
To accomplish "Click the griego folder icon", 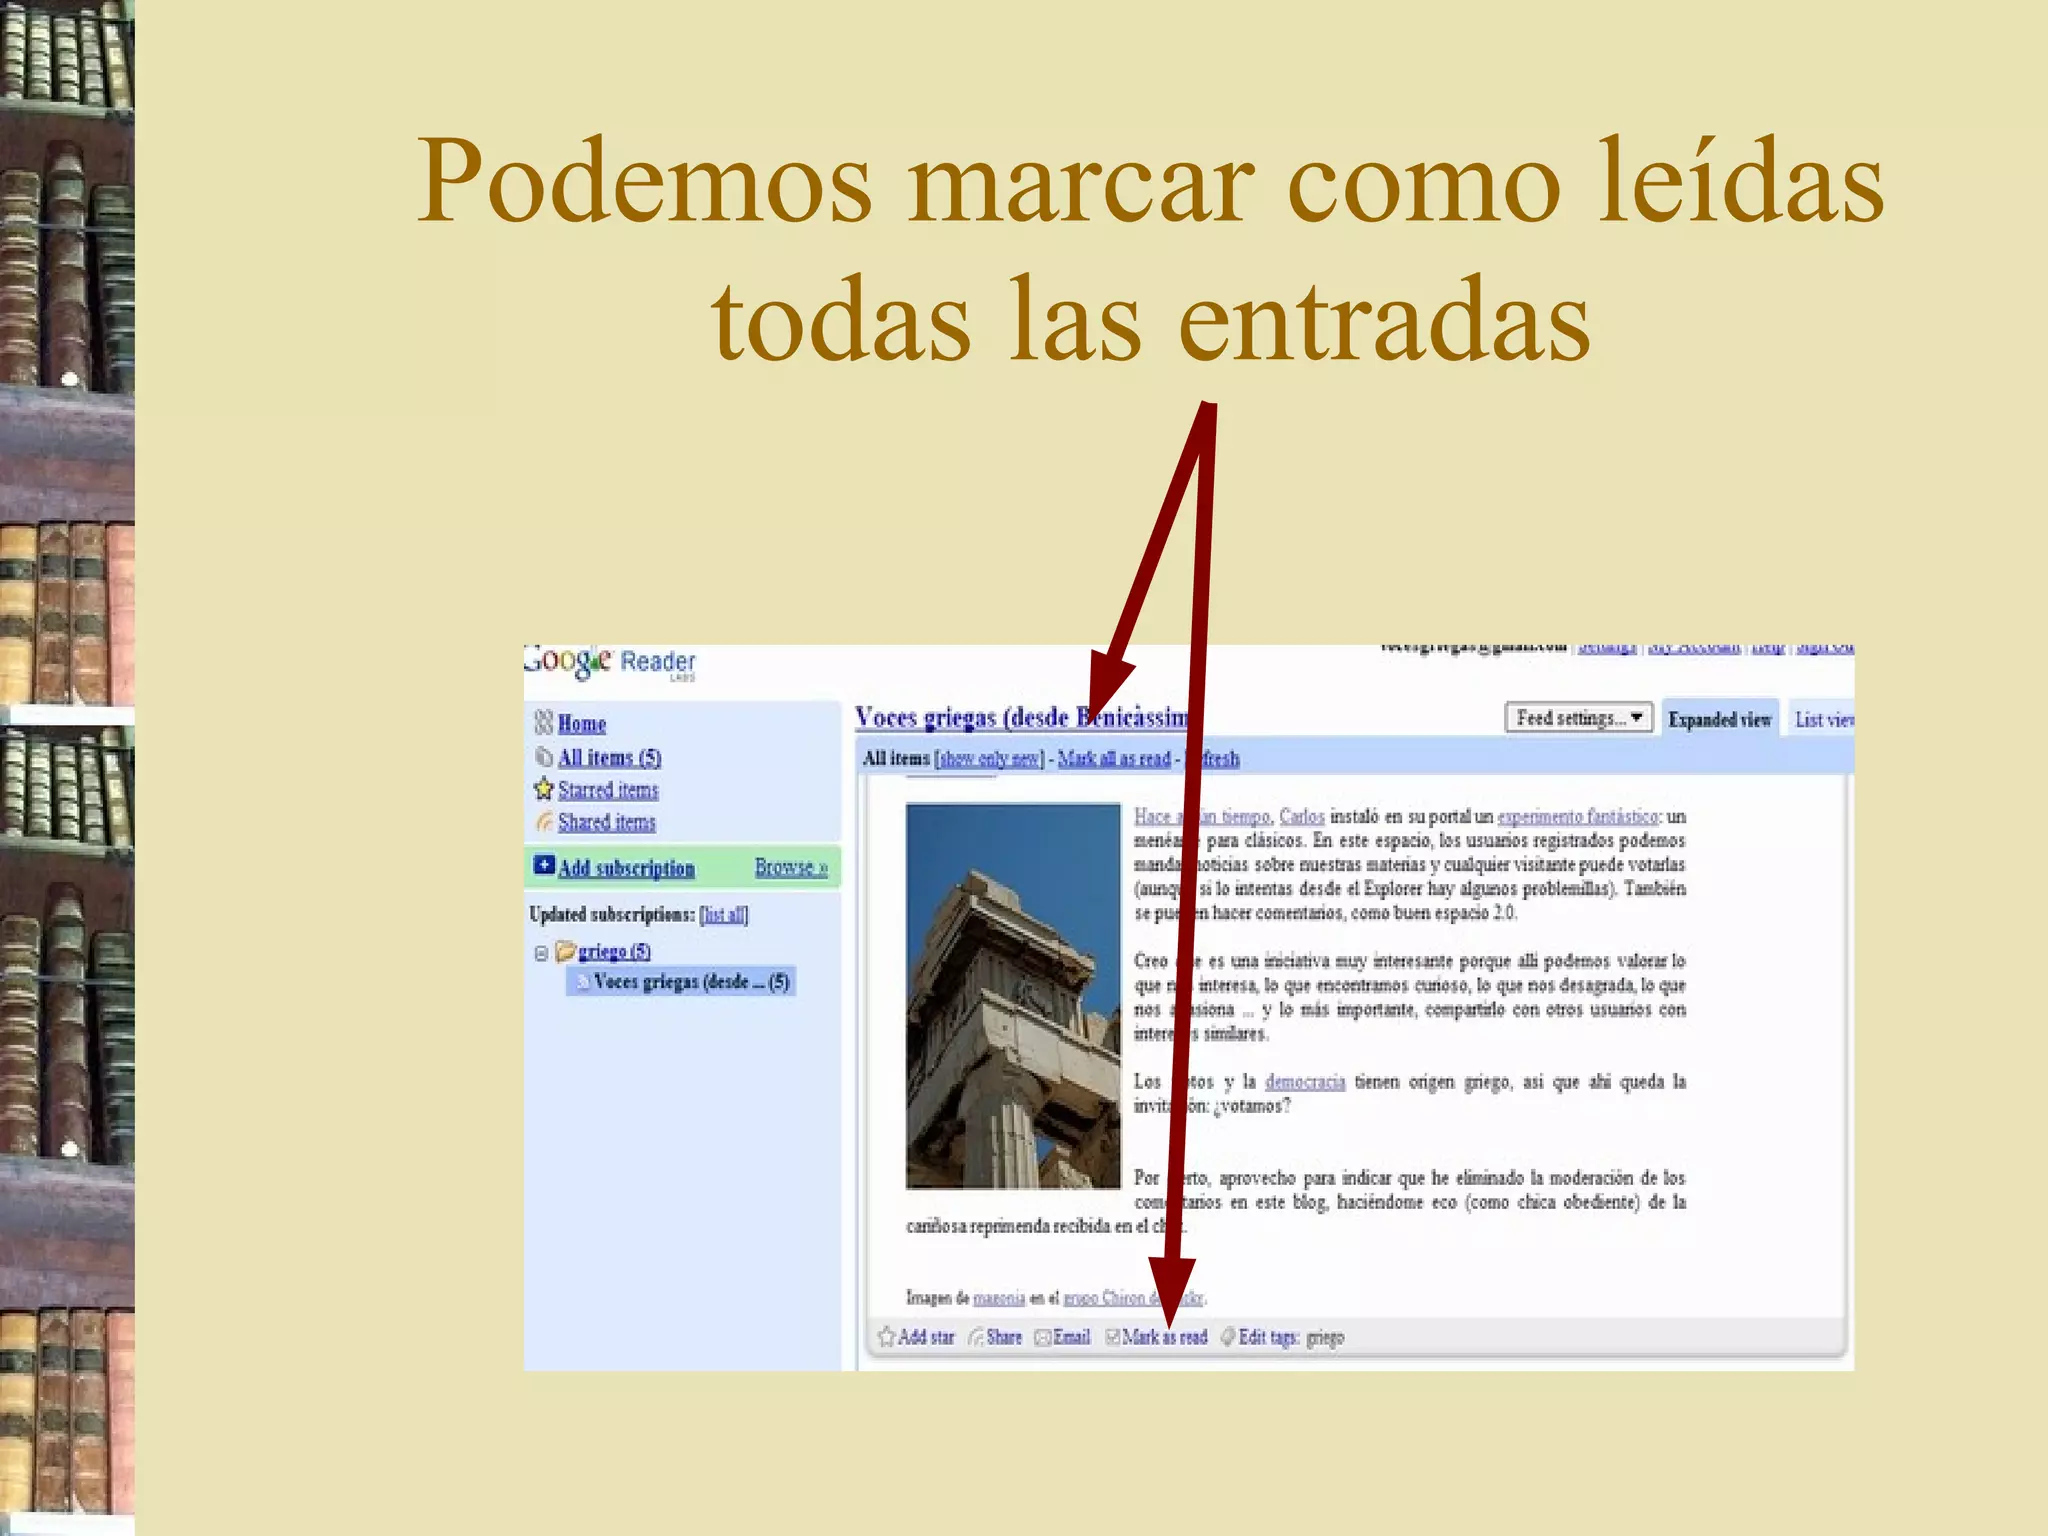I will (566, 950).
